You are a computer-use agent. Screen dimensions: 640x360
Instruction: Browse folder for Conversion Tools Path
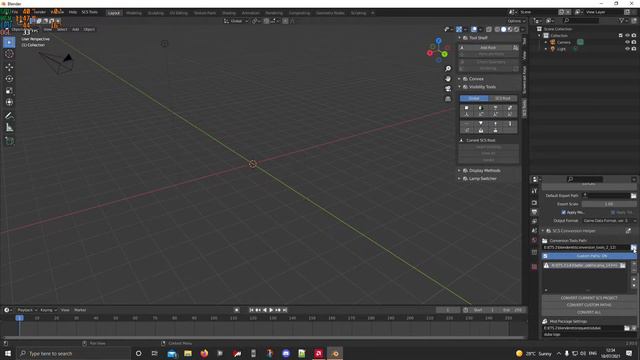tap(633, 247)
